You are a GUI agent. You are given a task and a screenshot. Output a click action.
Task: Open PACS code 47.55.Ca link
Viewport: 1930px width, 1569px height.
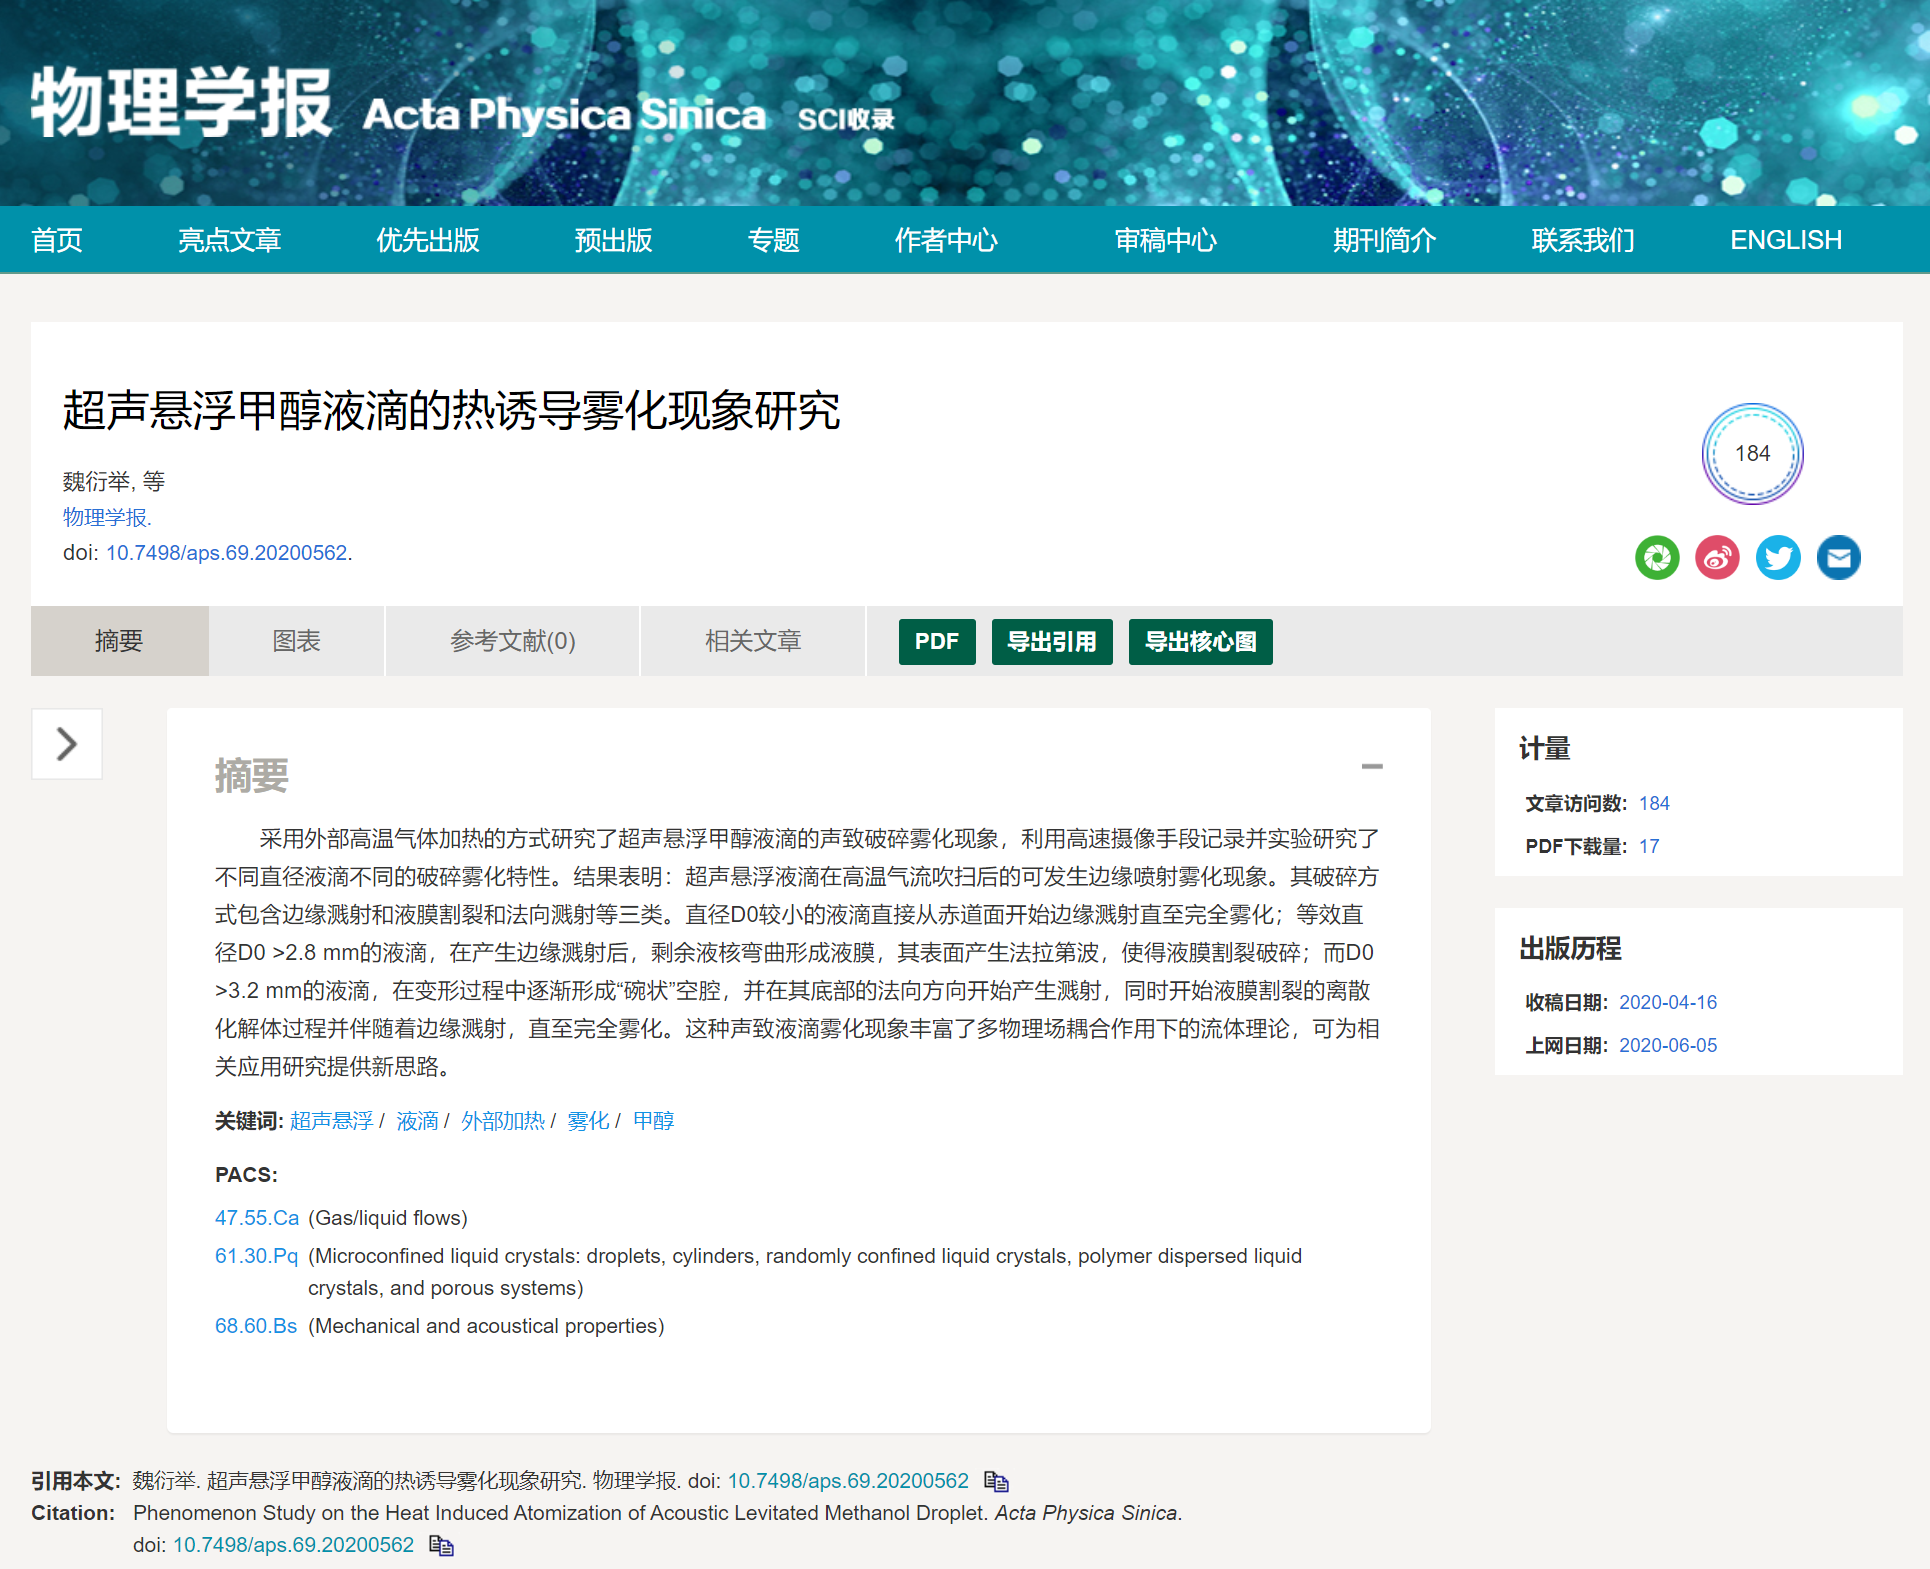tap(257, 1218)
